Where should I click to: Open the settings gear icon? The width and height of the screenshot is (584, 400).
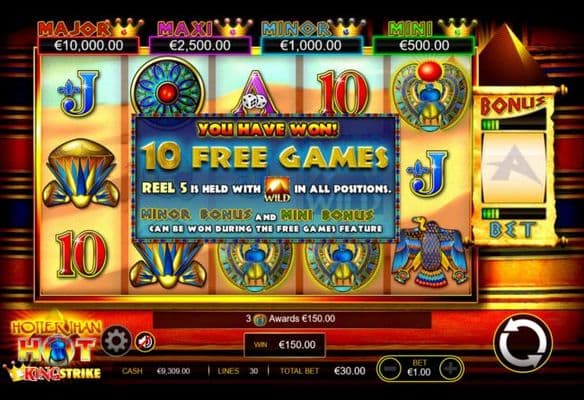[116, 341]
